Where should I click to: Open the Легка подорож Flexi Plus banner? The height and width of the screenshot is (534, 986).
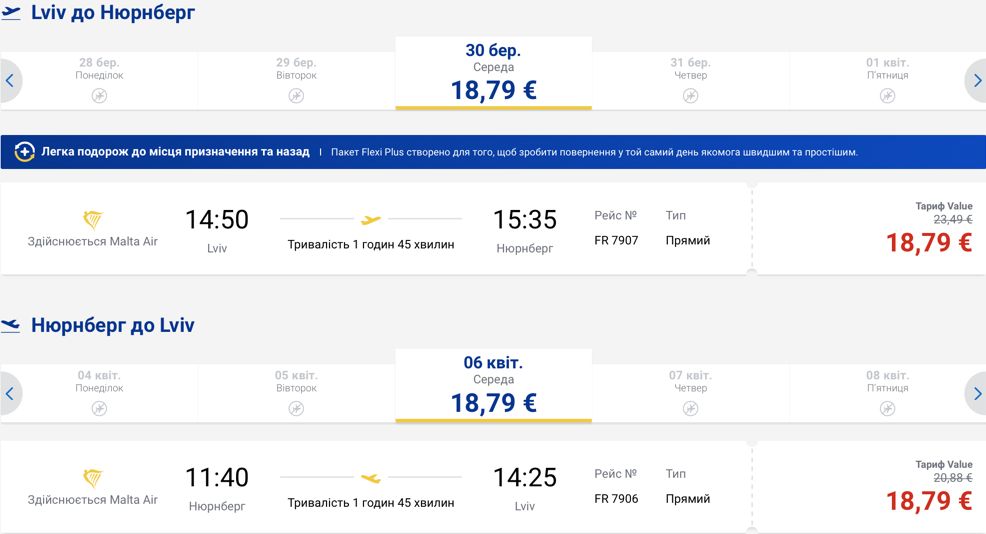click(493, 152)
